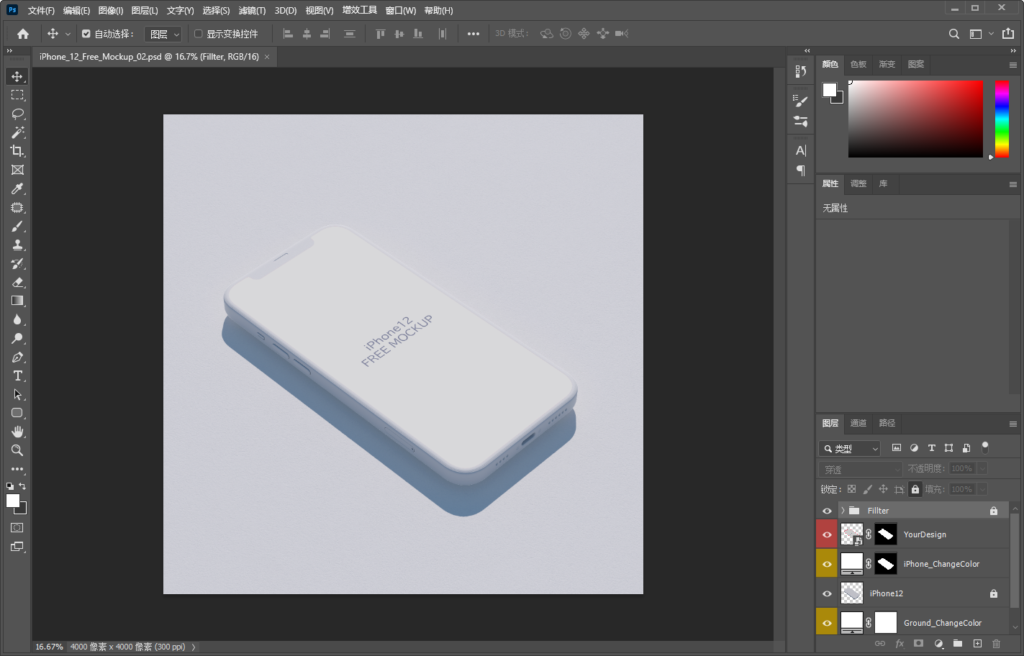Delete layer using the trash icon
The width and height of the screenshot is (1024, 656).
pos(996,644)
